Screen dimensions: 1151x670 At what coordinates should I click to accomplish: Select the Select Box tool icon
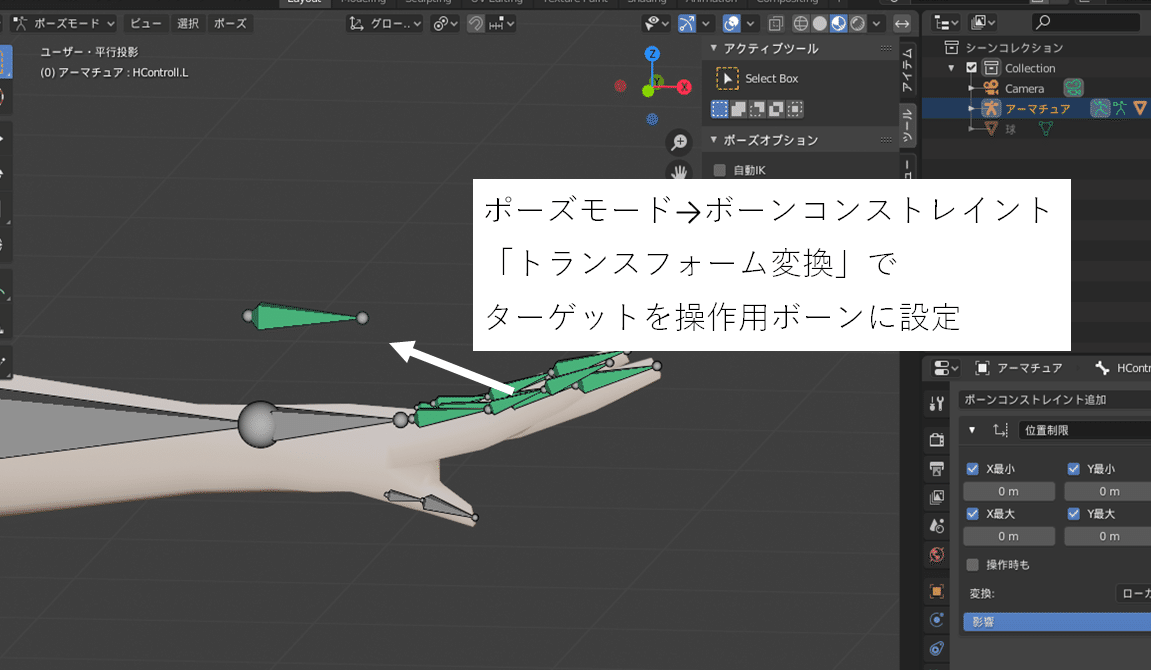point(727,79)
